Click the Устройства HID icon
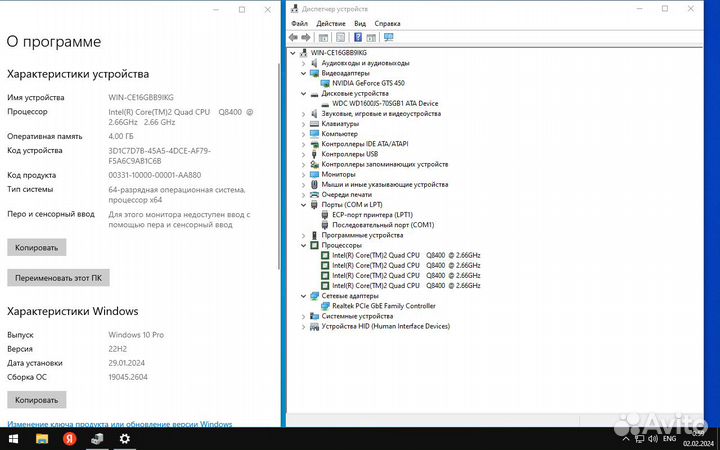720x450 pixels. coord(314,326)
